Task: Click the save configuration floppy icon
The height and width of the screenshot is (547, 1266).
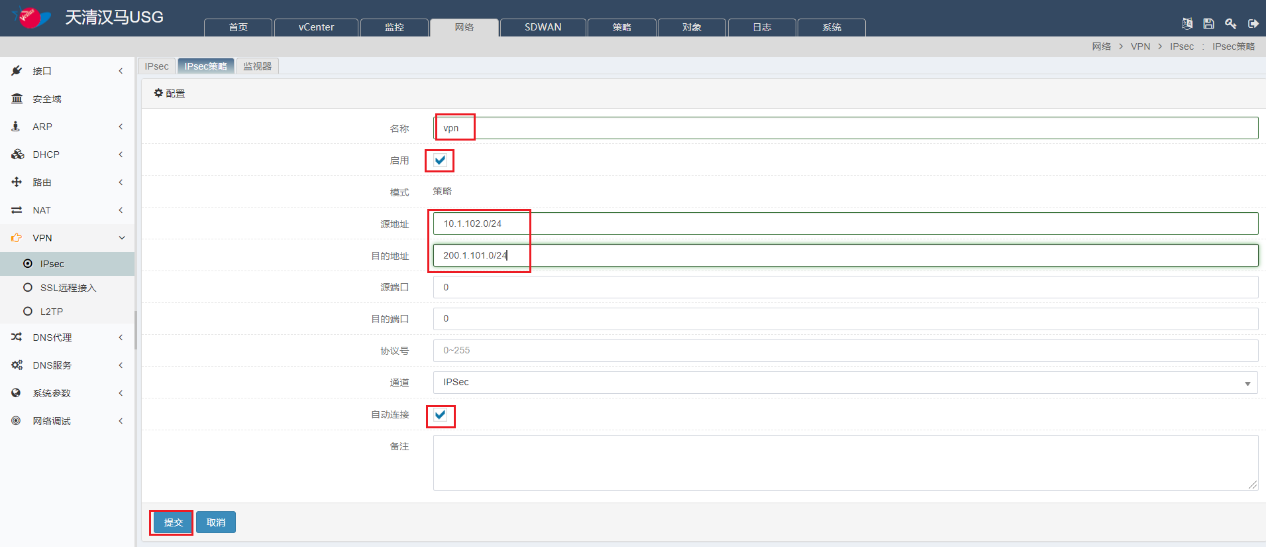Action: [1209, 23]
